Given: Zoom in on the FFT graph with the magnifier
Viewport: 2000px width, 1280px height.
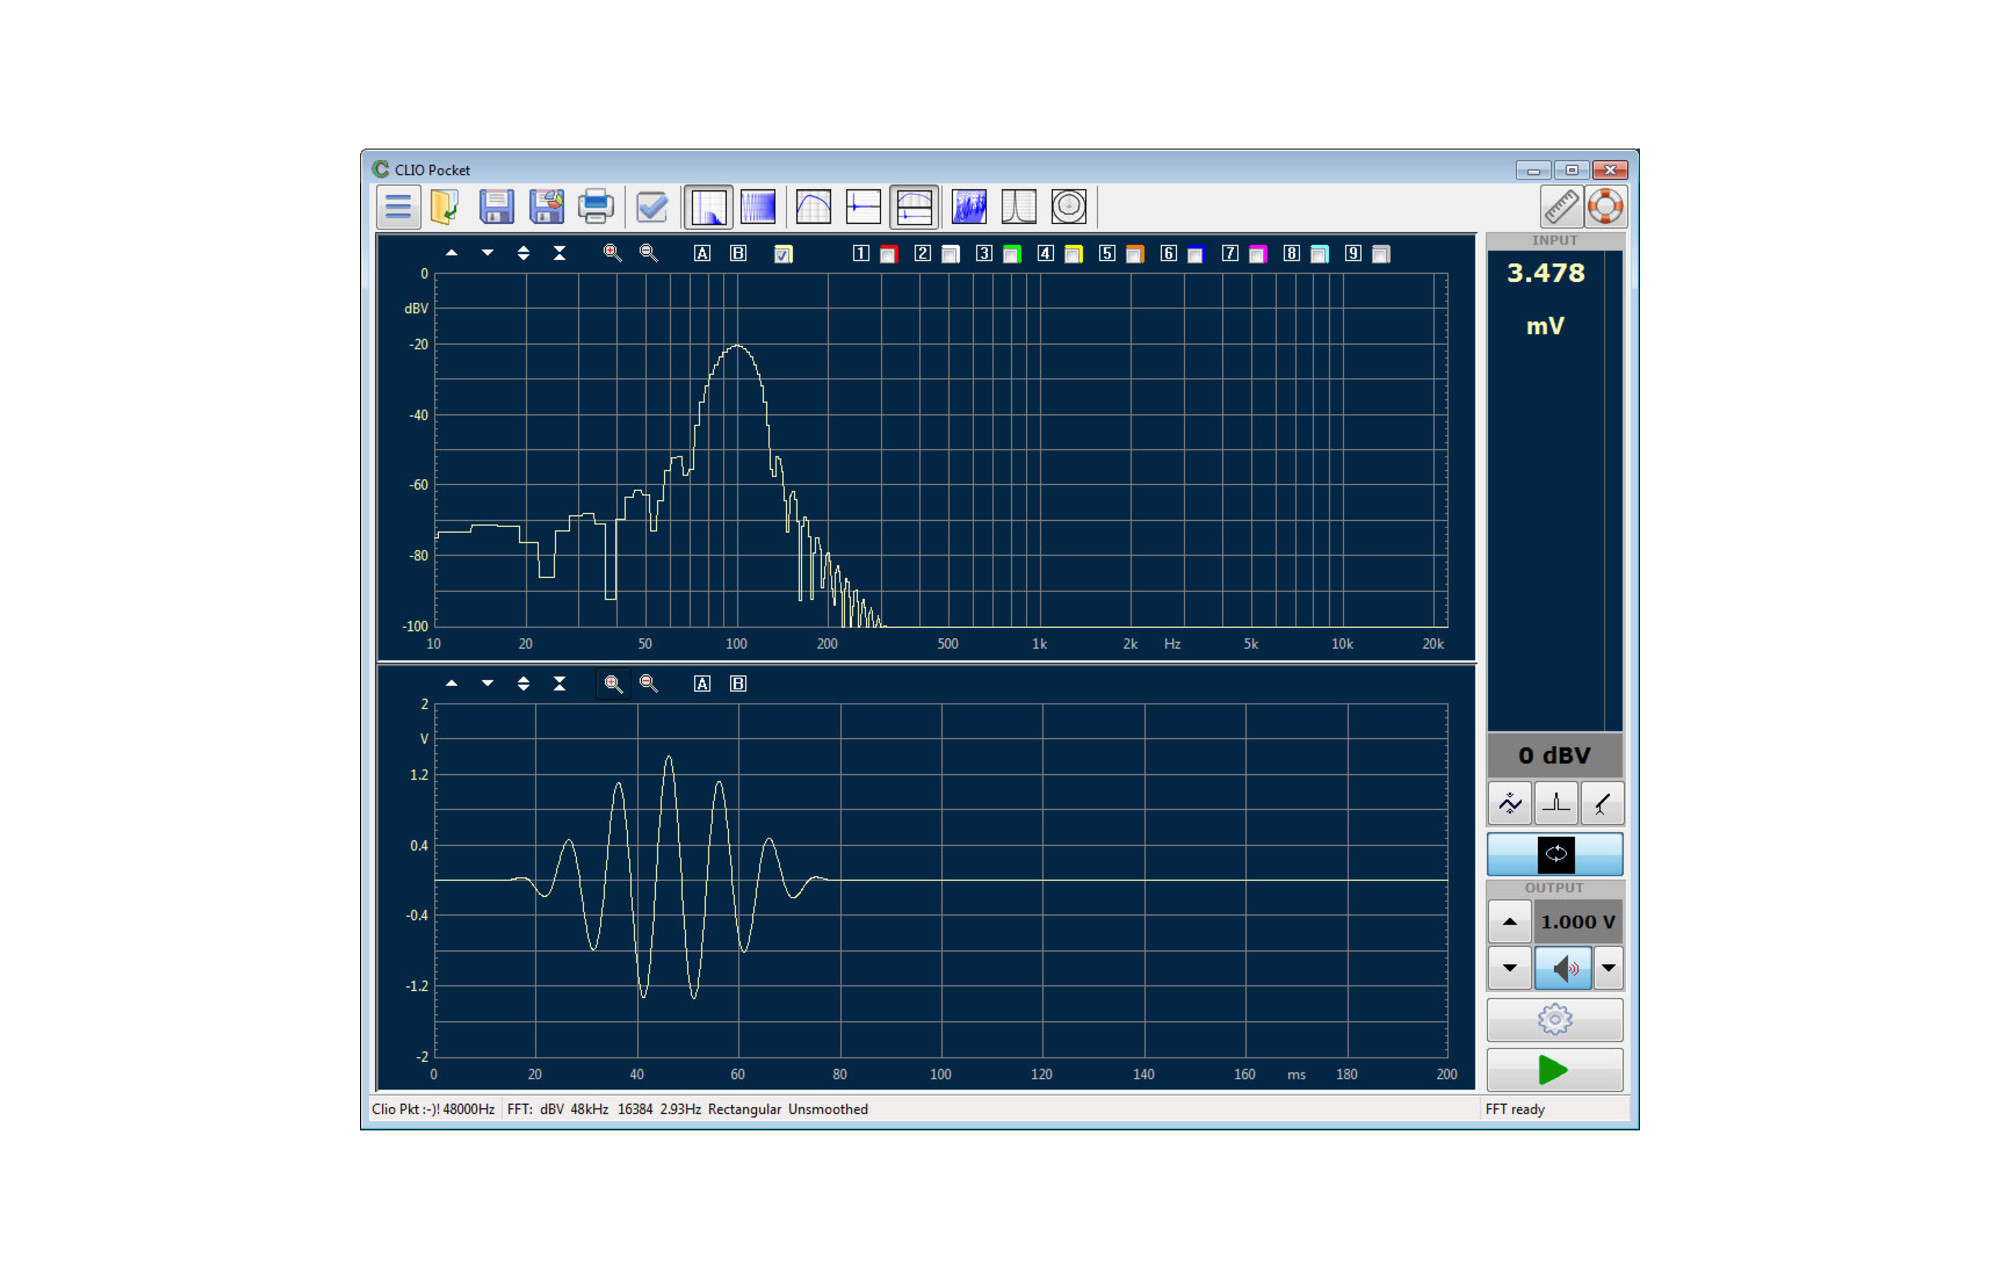Looking at the screenshot, I should (613, 253).
